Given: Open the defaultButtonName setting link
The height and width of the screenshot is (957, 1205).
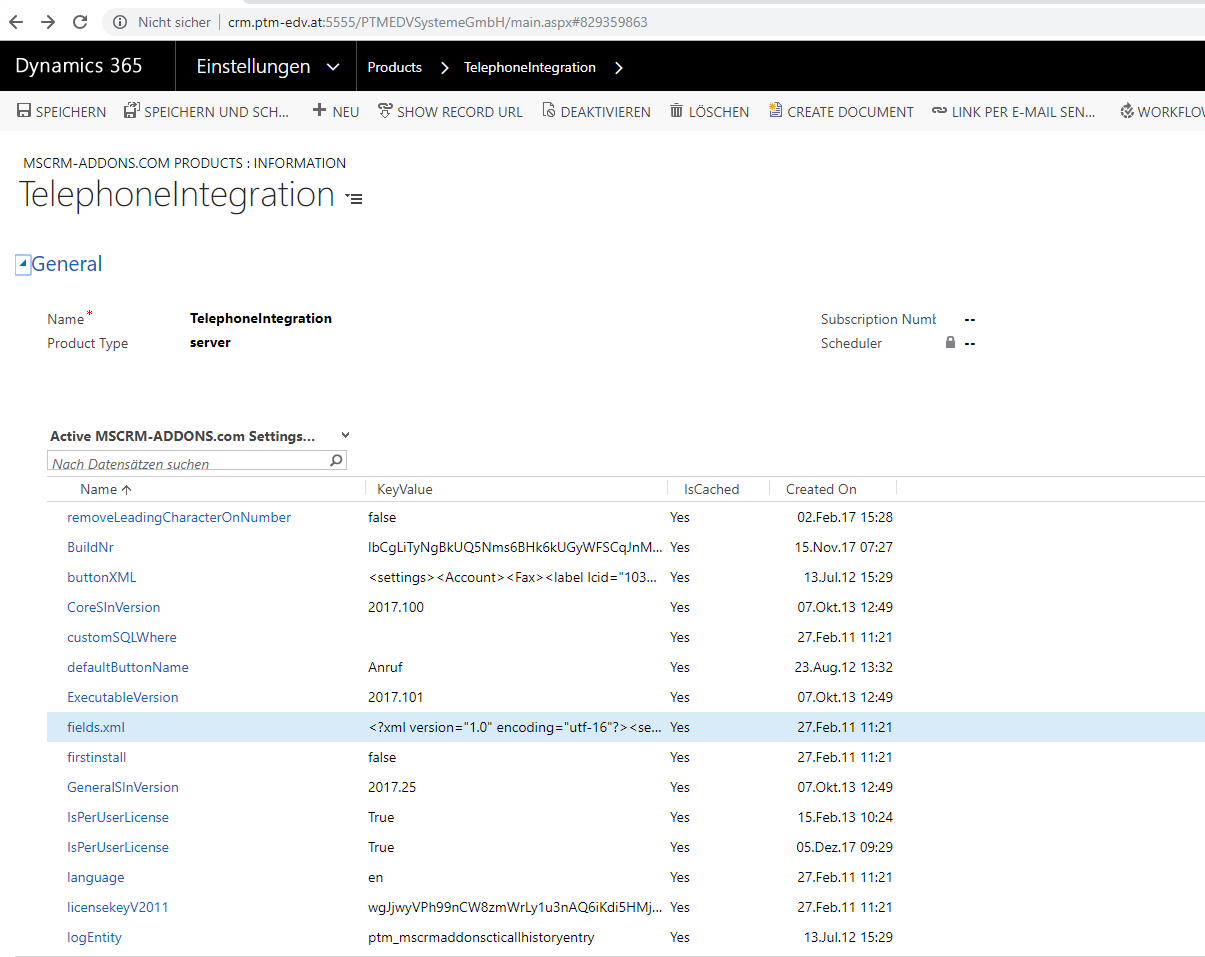Looking at the screenshot, I should 128,668.
